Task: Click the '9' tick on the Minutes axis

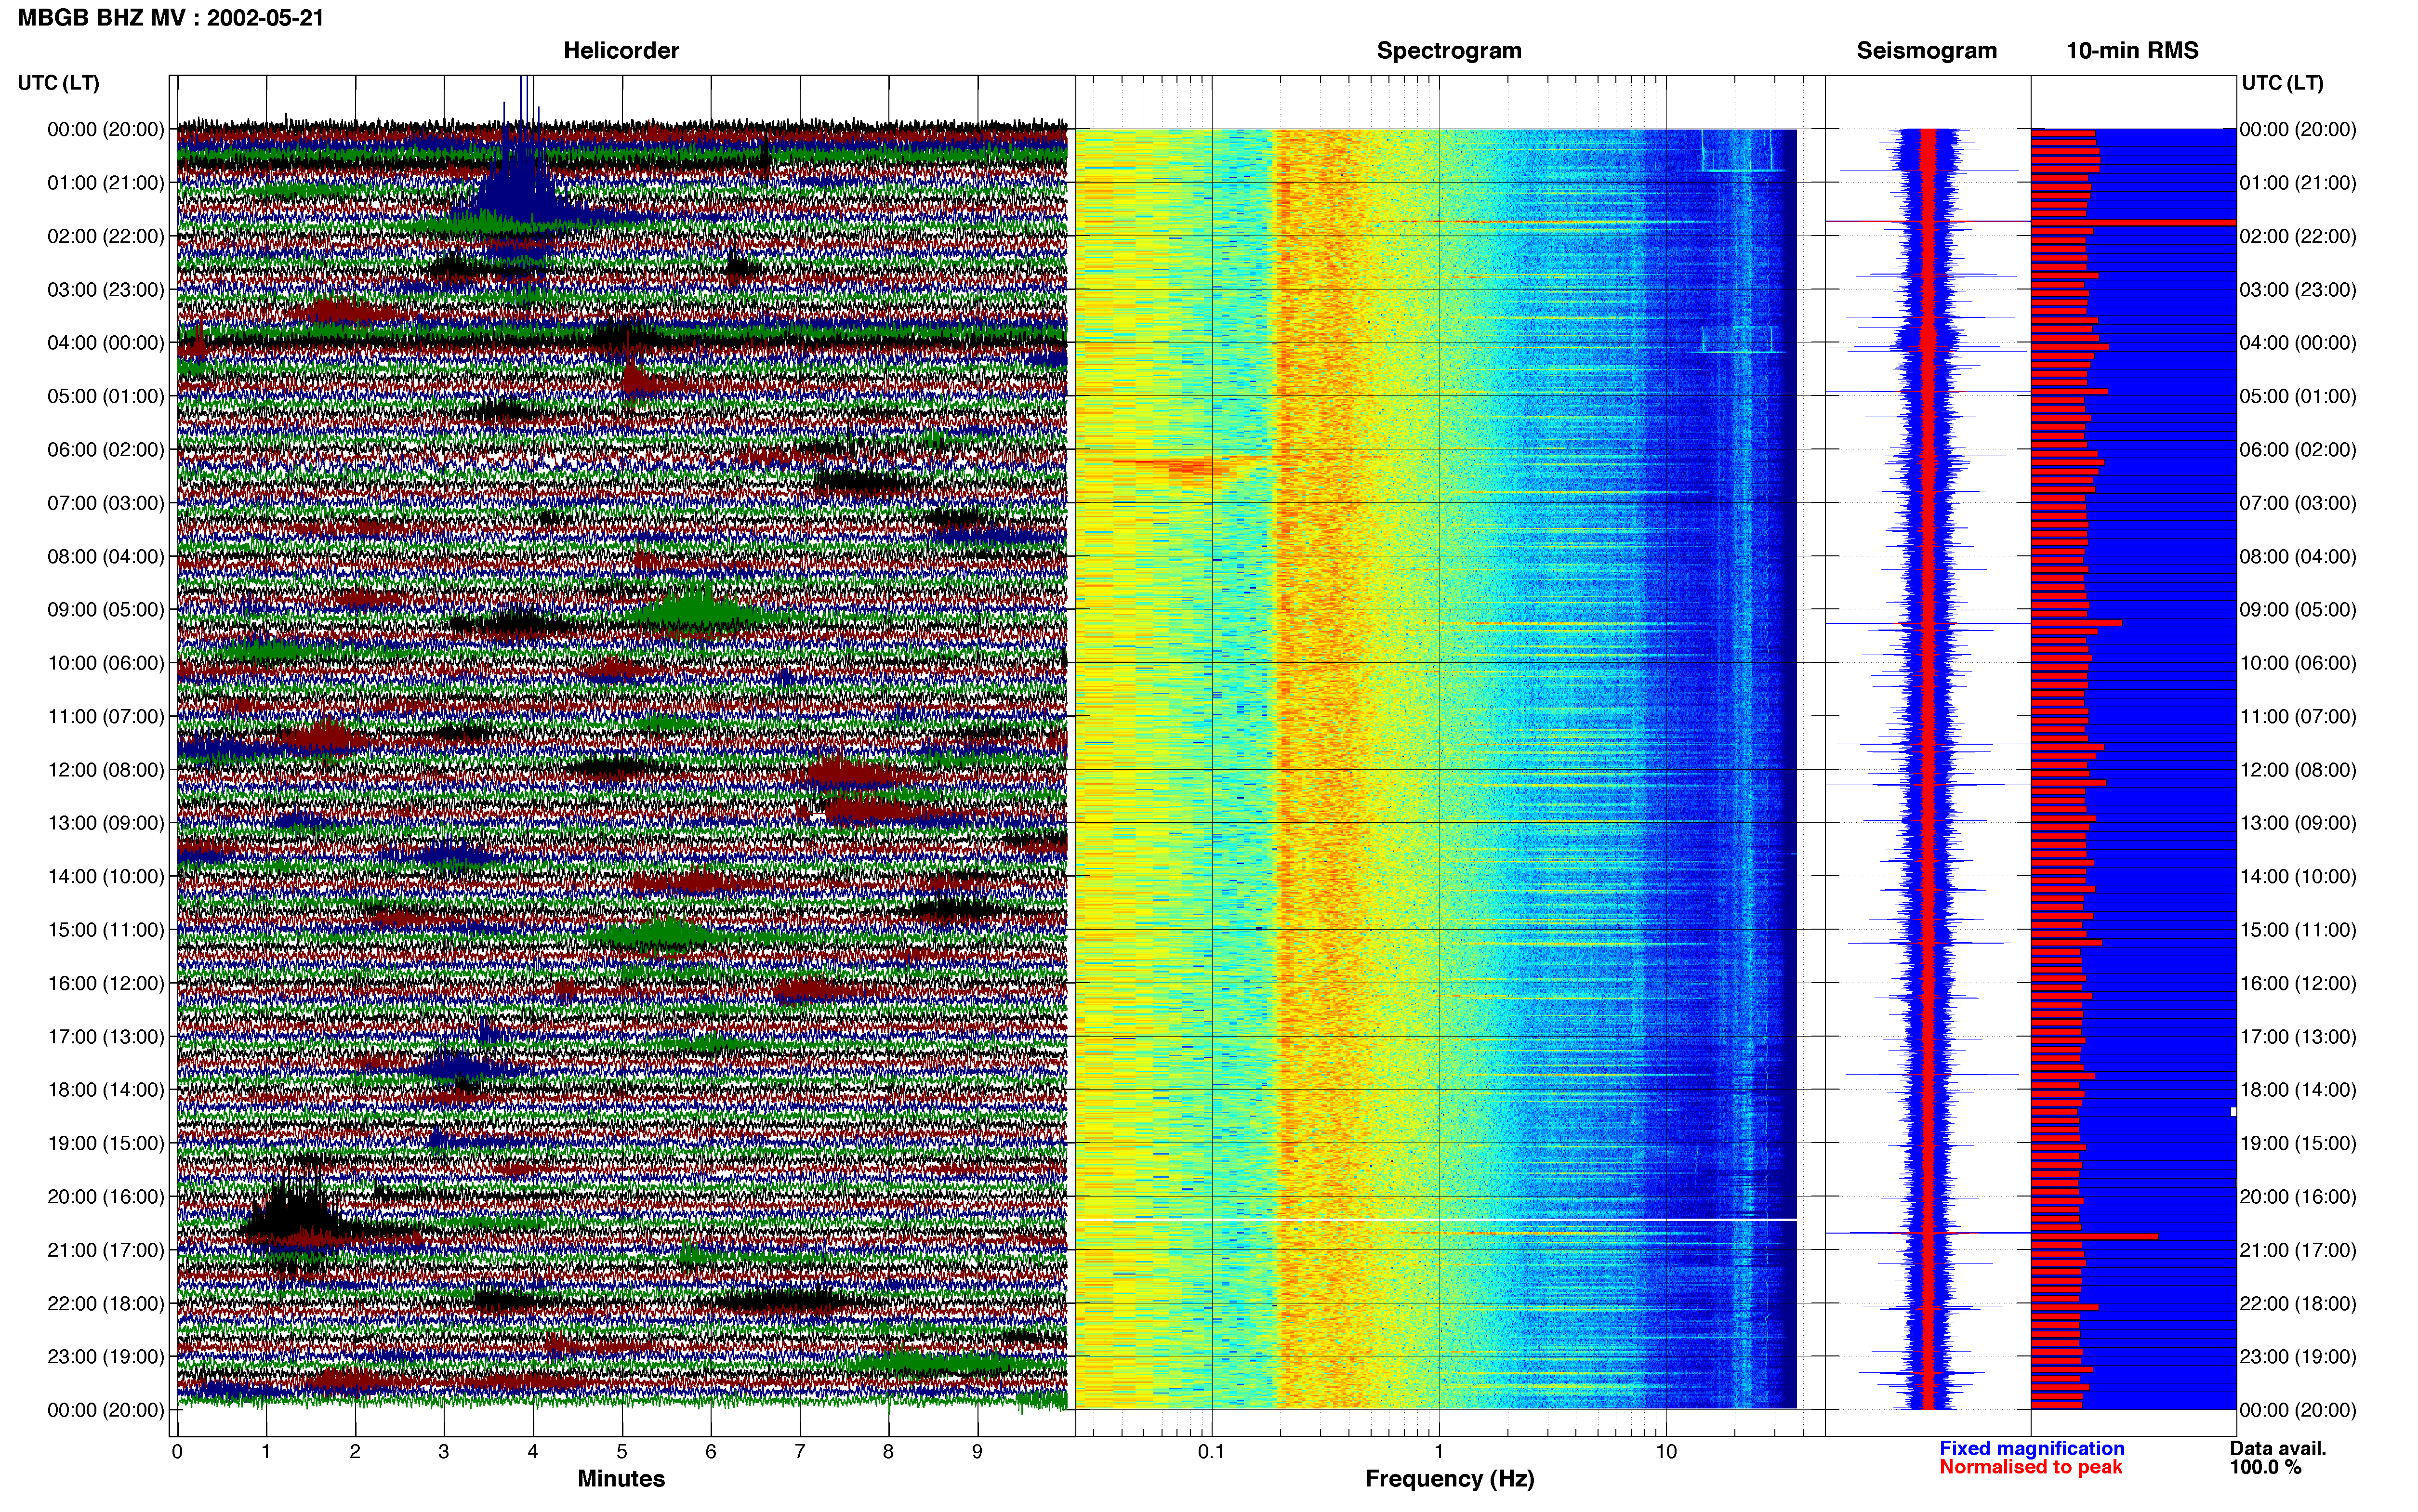Action: tap(977, 1452)
